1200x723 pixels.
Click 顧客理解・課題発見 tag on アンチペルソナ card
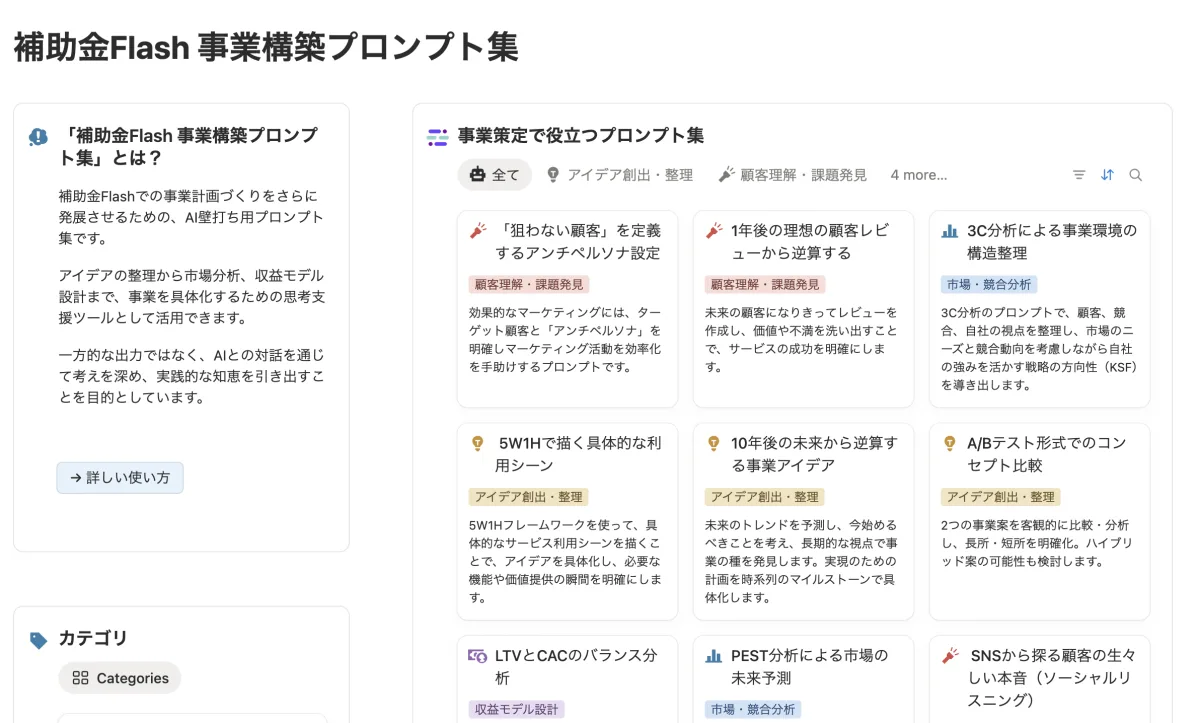(529, 284)
